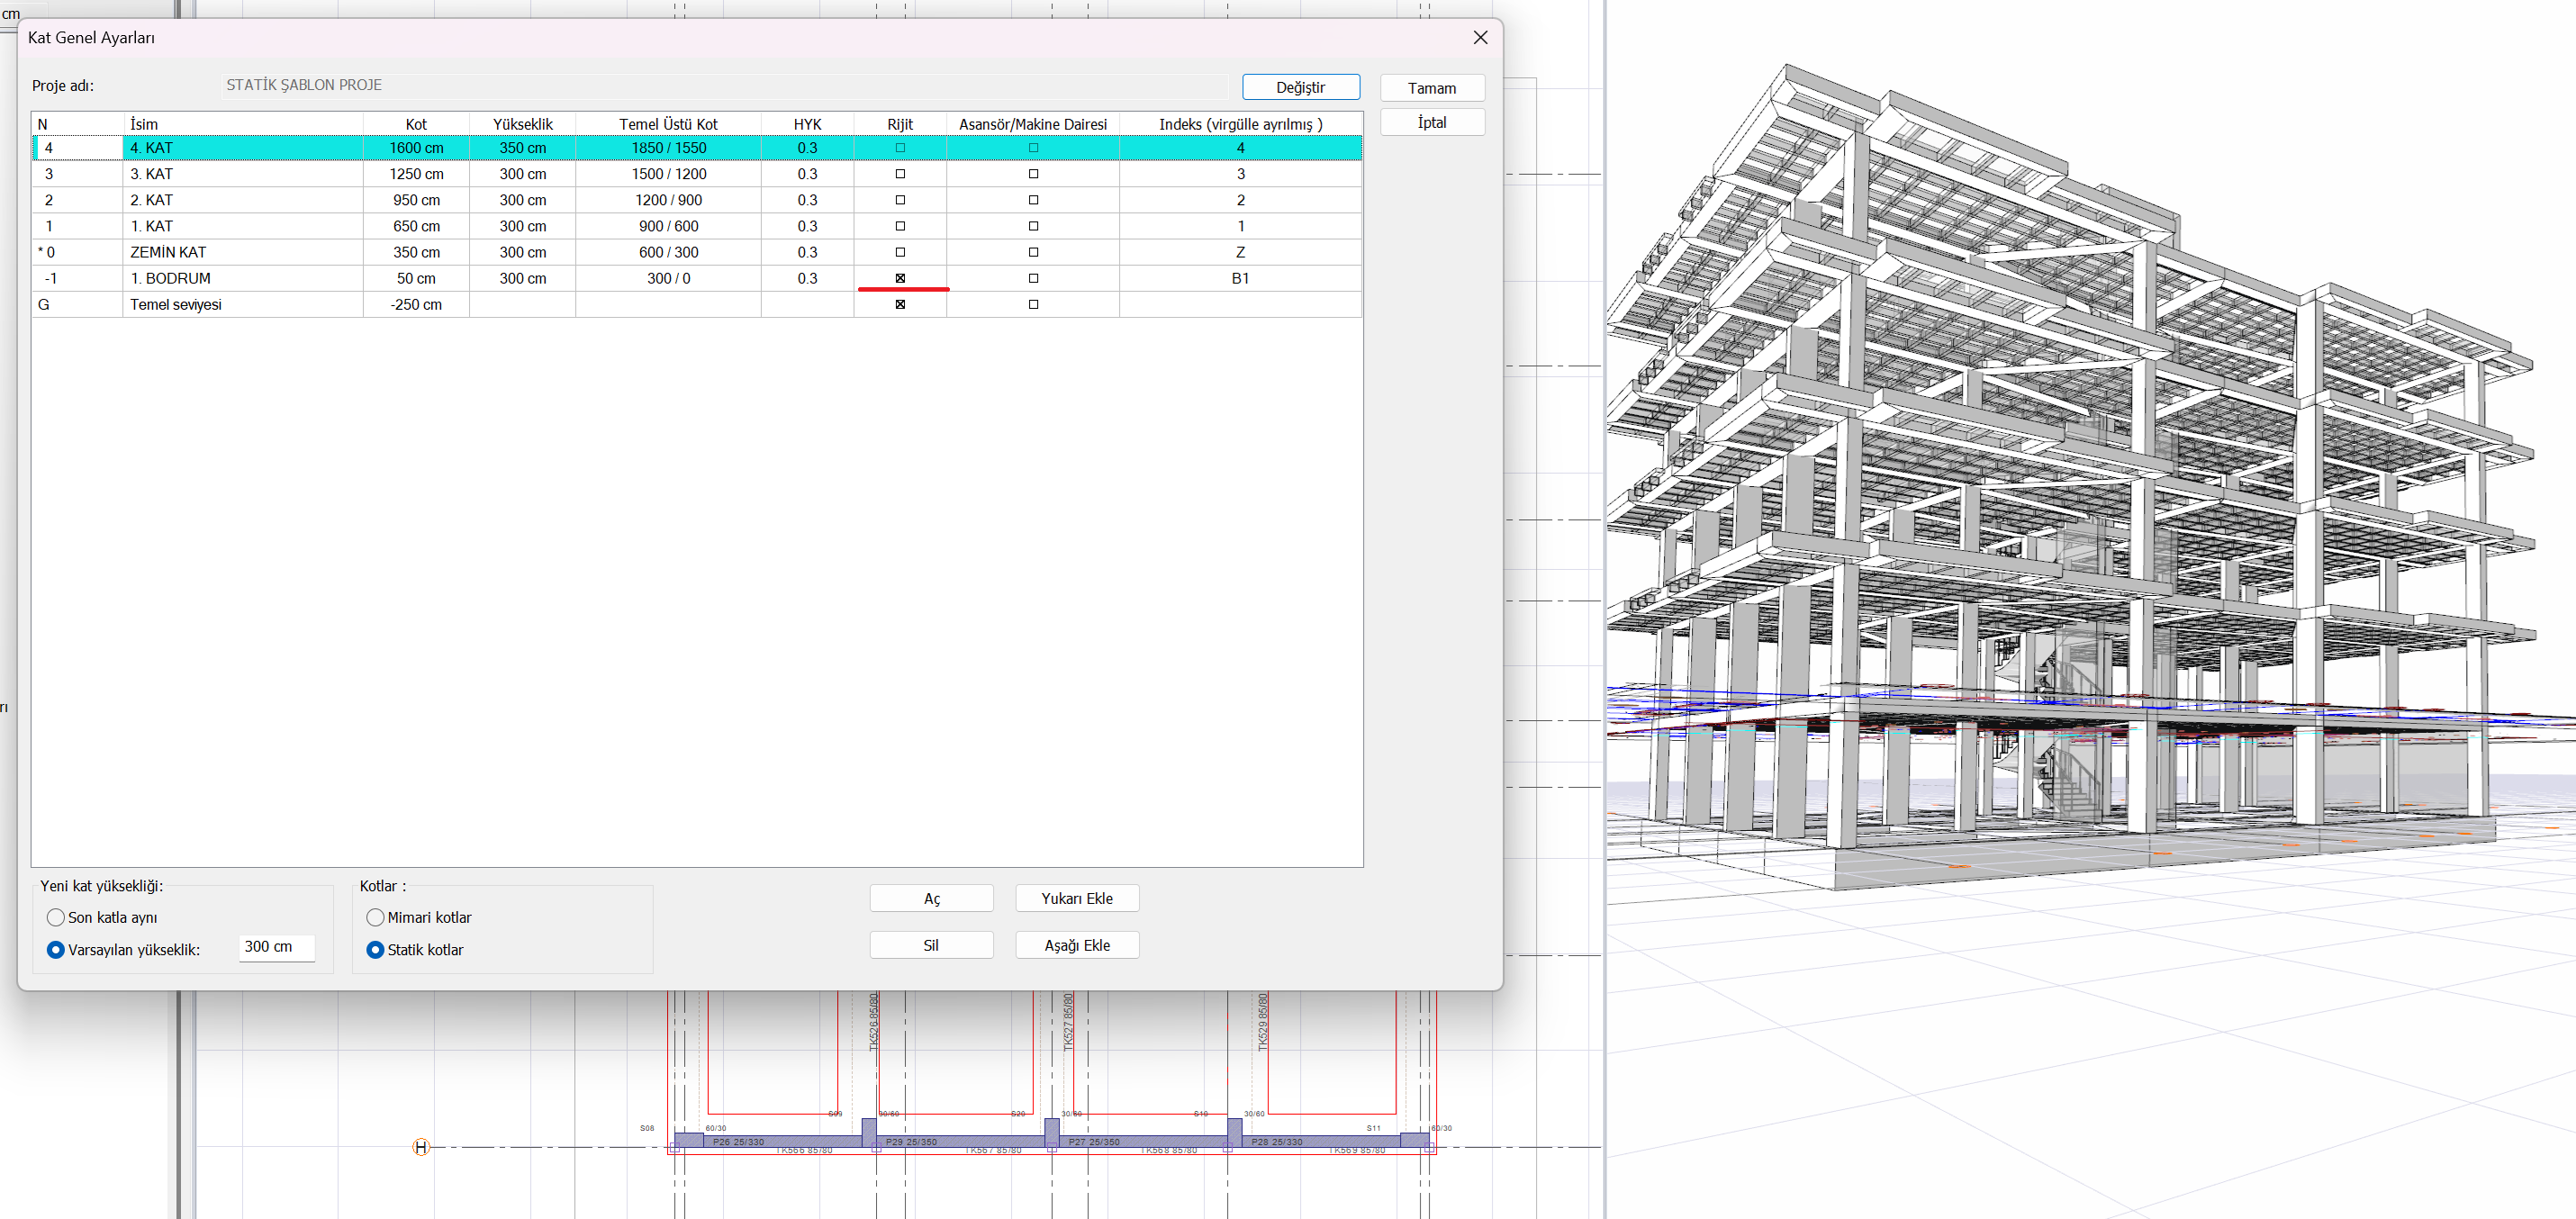Close the Kat Genel Ayarları dialog
Viewport: 2576px width, 1219px height.
(x=1480, y=37)
